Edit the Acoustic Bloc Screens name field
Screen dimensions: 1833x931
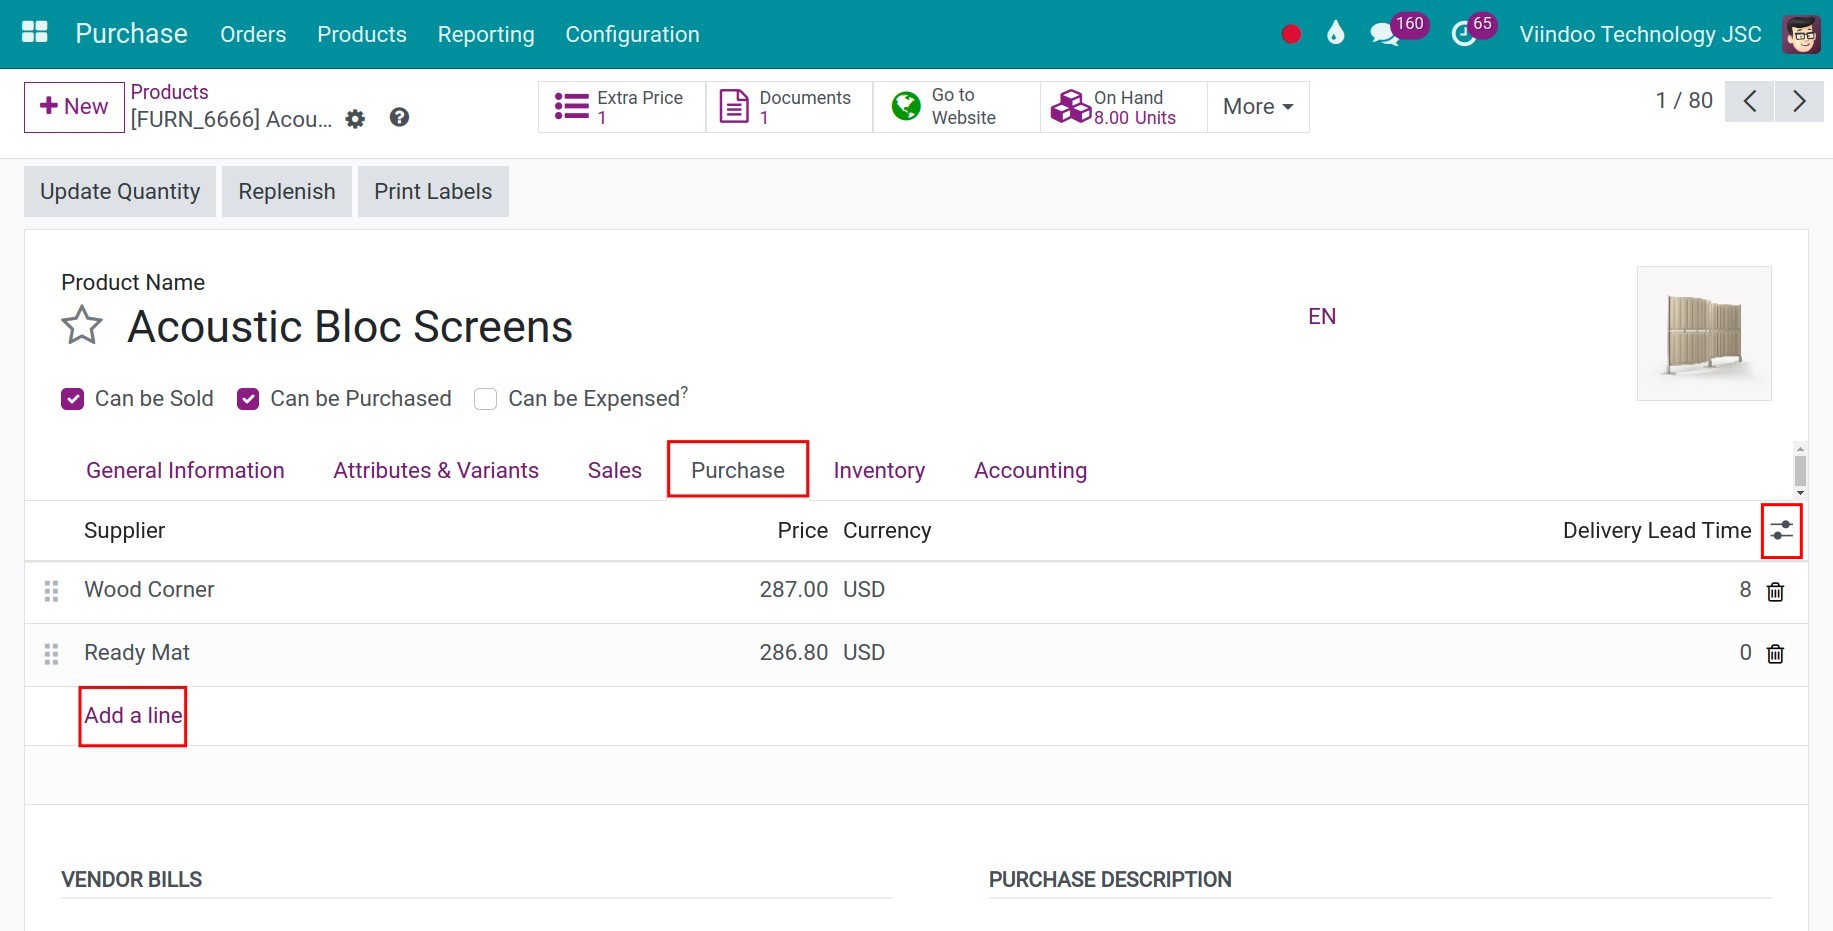350,326
